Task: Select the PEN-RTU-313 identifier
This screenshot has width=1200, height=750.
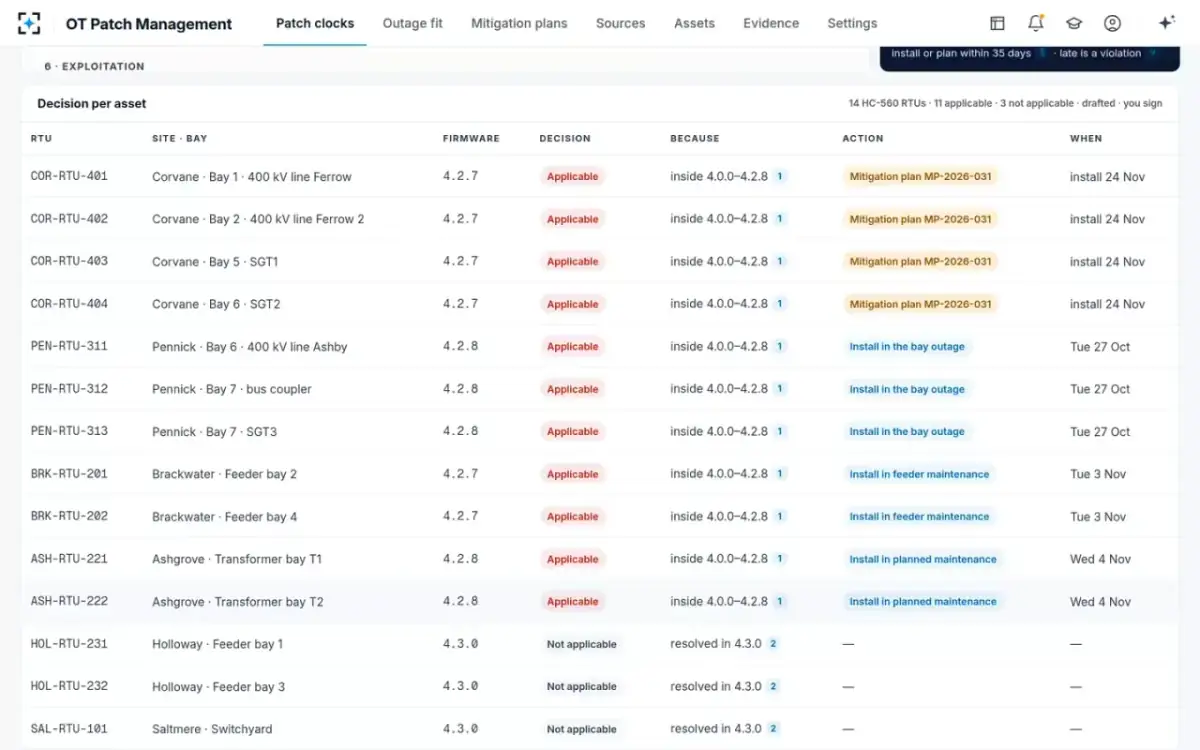Action: [69, 431]
